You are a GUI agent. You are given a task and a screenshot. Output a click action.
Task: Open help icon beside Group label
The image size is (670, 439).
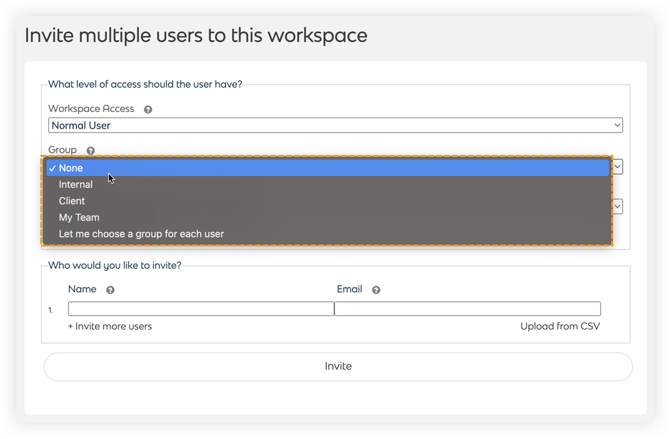91,150
